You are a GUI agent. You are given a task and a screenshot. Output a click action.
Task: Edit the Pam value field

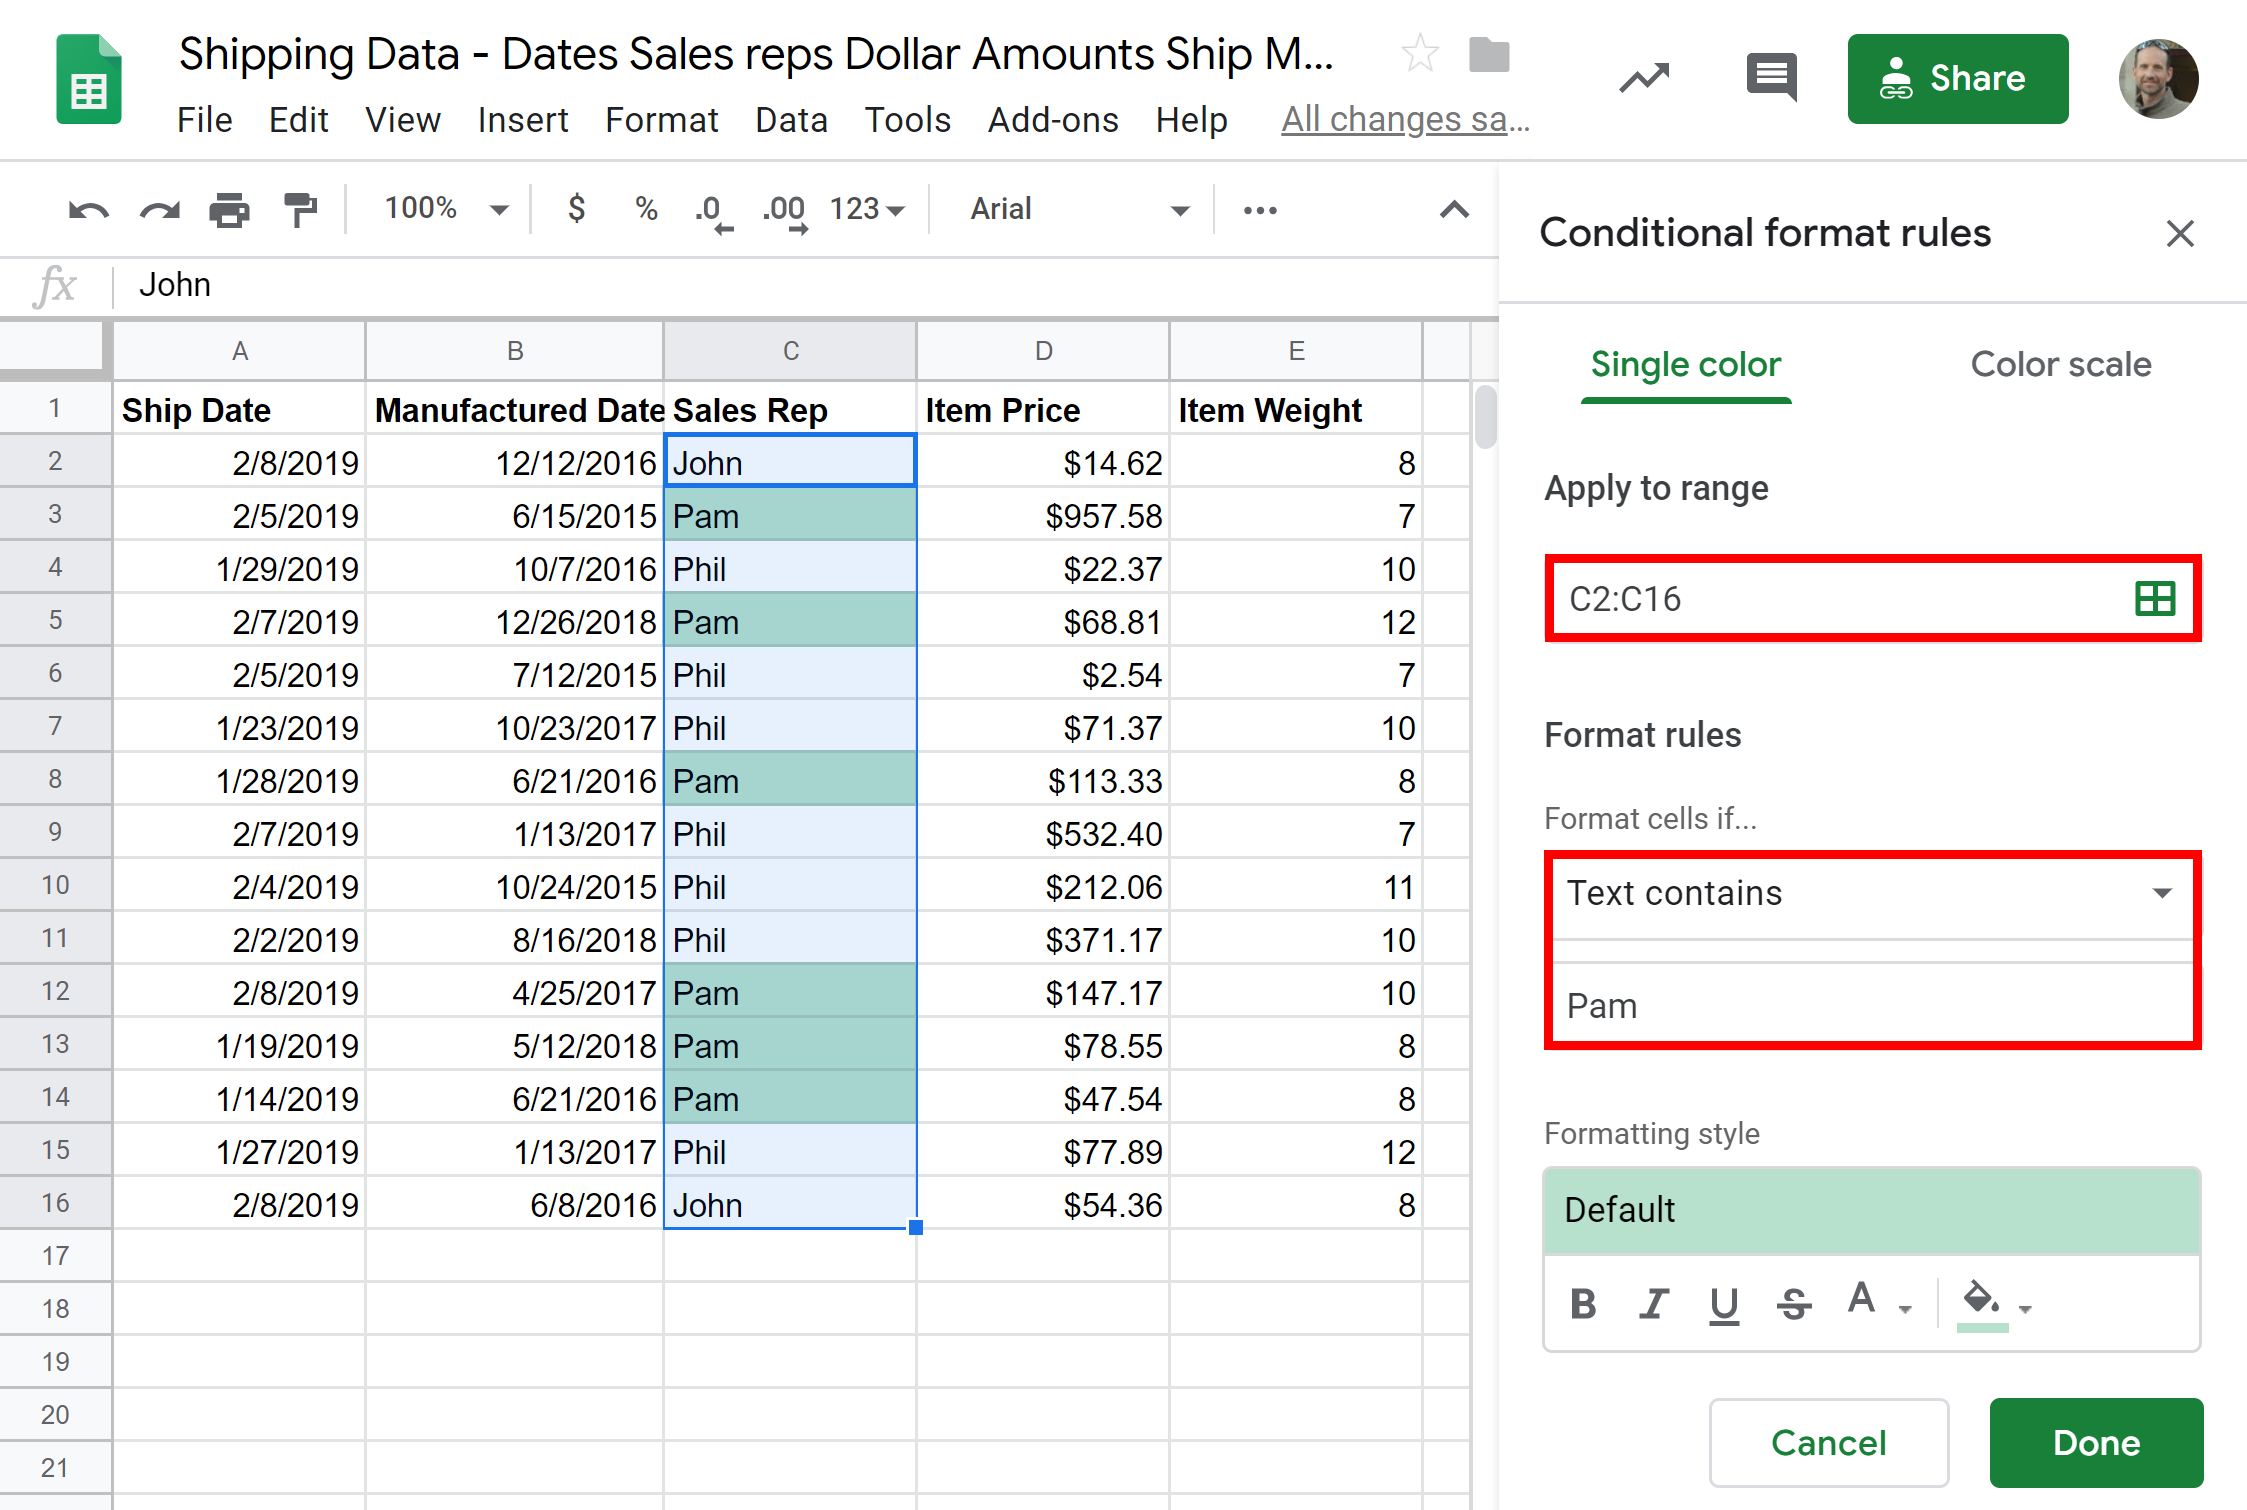click(x=1870, y=1006)
